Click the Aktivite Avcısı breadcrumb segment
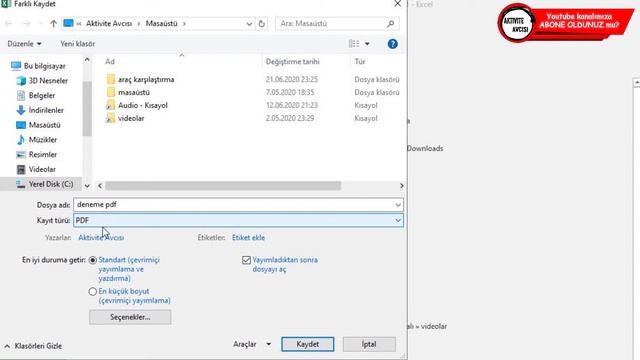Screen dimensions: 640x360 (109, 24)
